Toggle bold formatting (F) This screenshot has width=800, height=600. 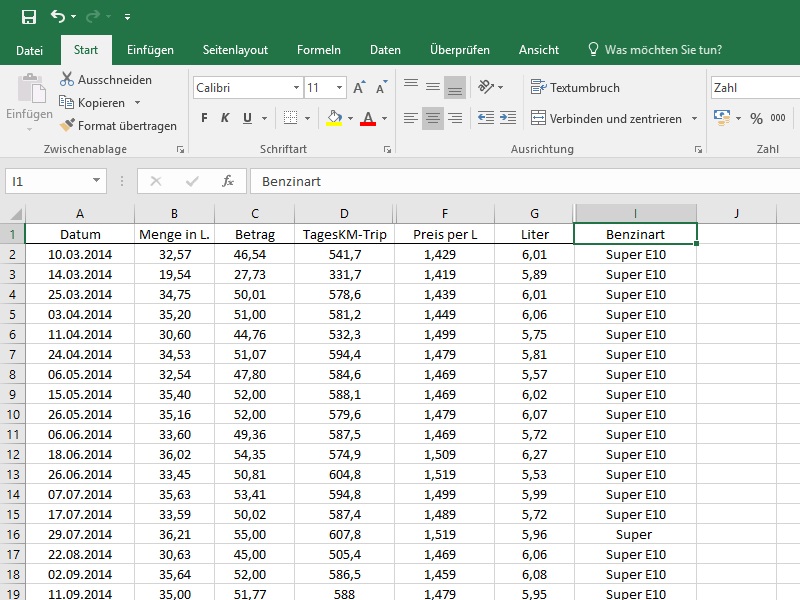(204, 118)
